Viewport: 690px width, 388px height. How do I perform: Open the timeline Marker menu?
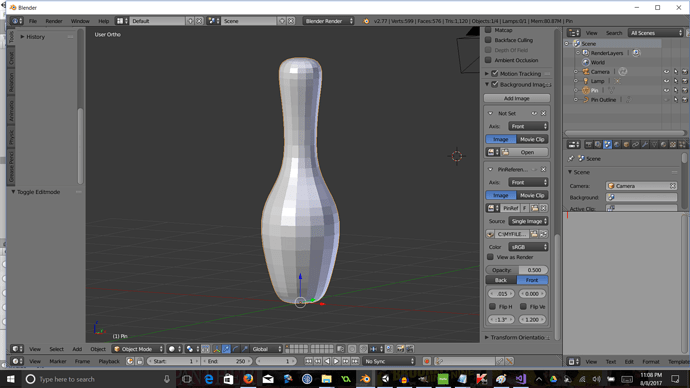click(x=58, y=361)
